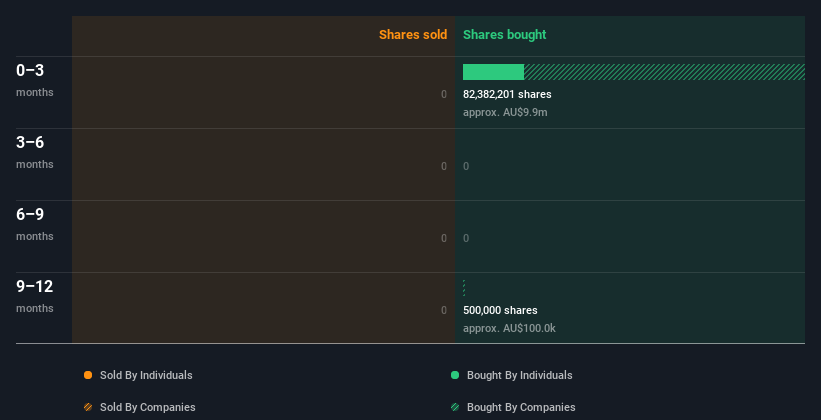The image size is (821, 420).
Task: Click the 500,000 shares value
Action: point(500,311)
